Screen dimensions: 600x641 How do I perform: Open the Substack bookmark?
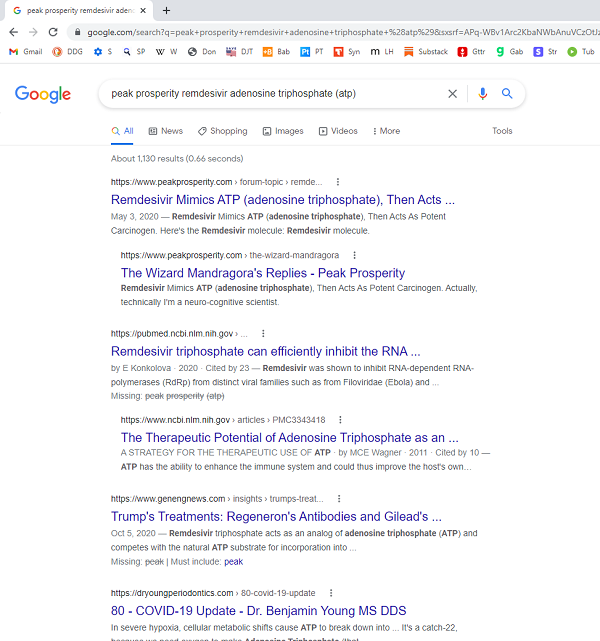point(426,52)
